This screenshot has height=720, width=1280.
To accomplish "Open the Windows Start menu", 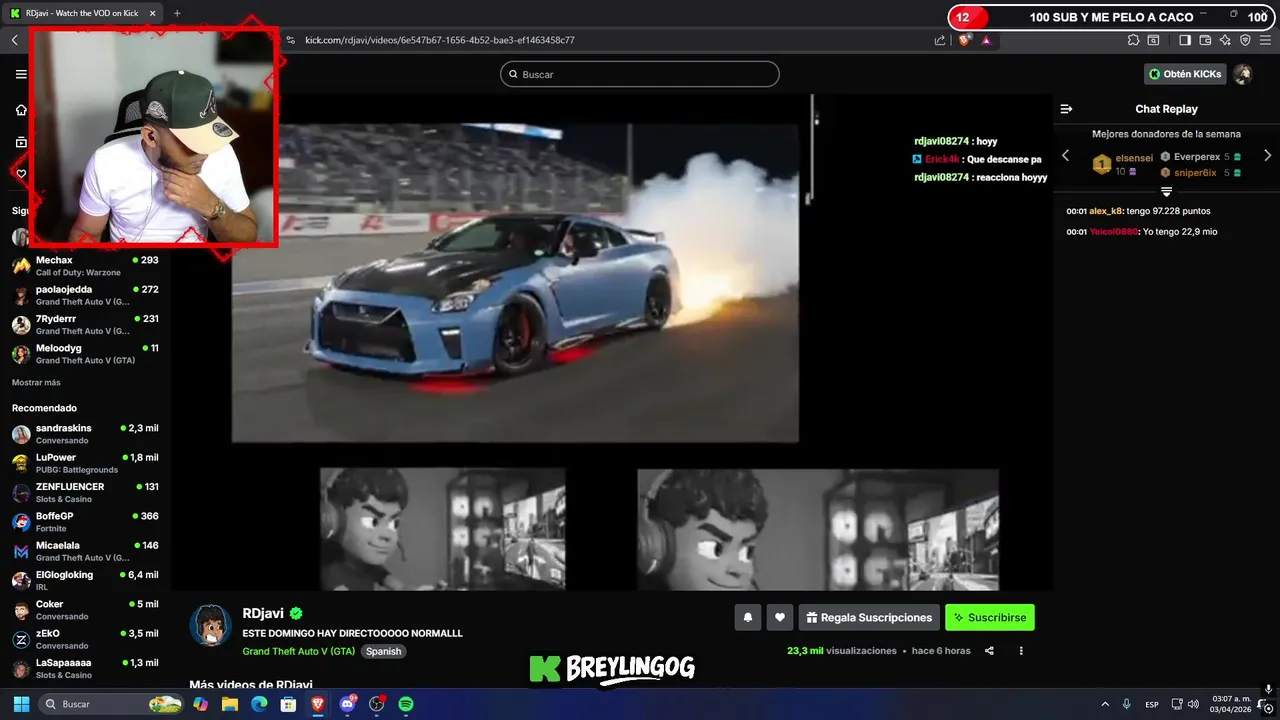I will 21,704.
